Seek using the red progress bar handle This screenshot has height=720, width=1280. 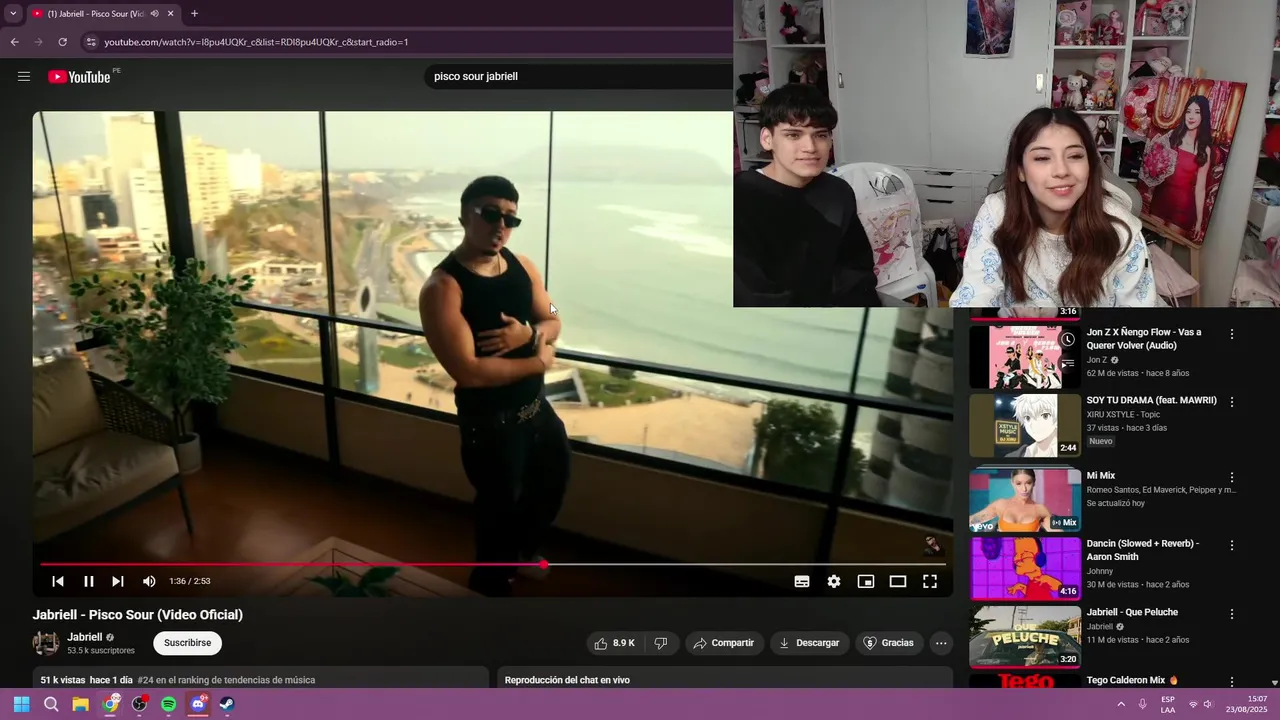click(x=543, y=565)
